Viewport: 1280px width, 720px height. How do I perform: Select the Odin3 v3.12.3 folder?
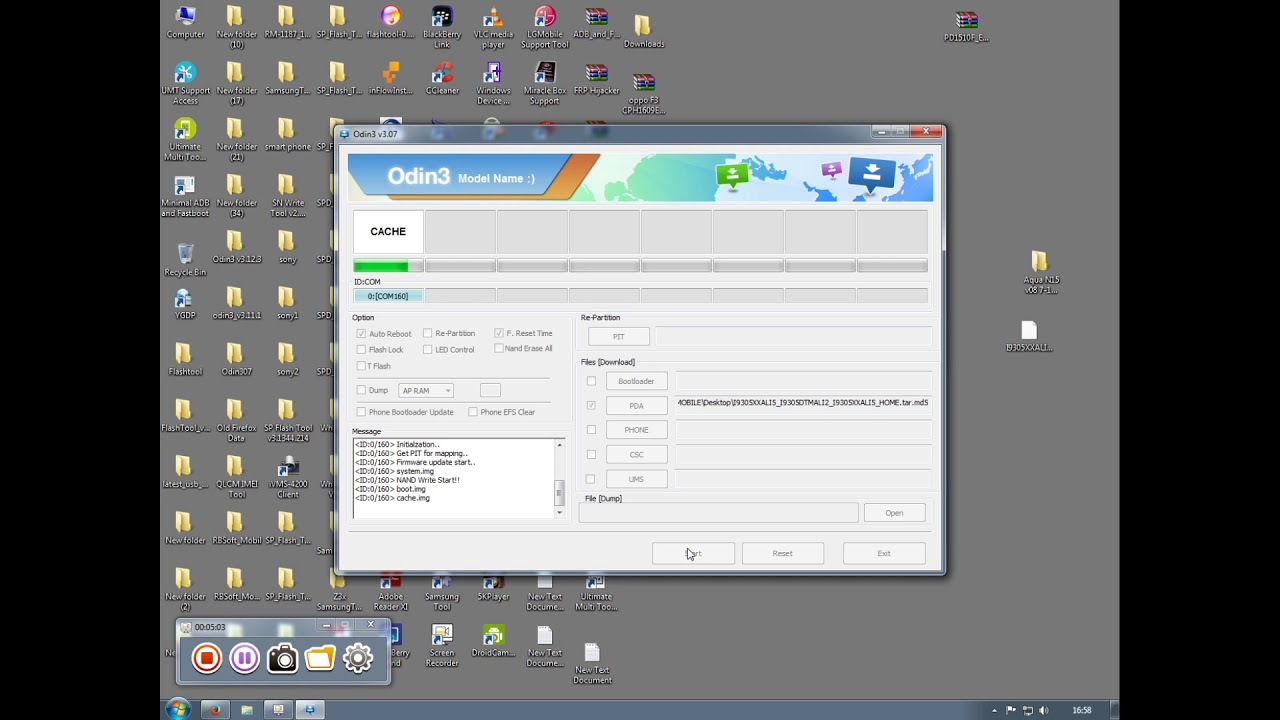pyautogui.click(x=237, y=248)
